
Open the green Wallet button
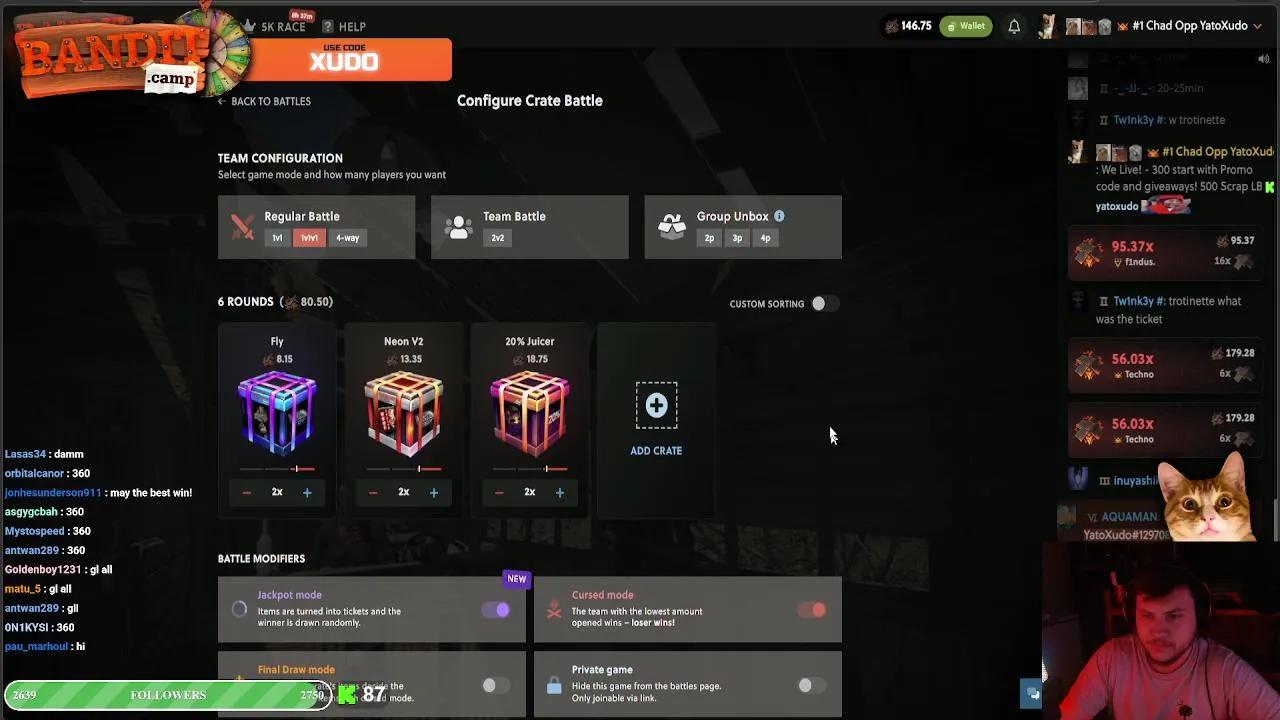pos(966,26)
